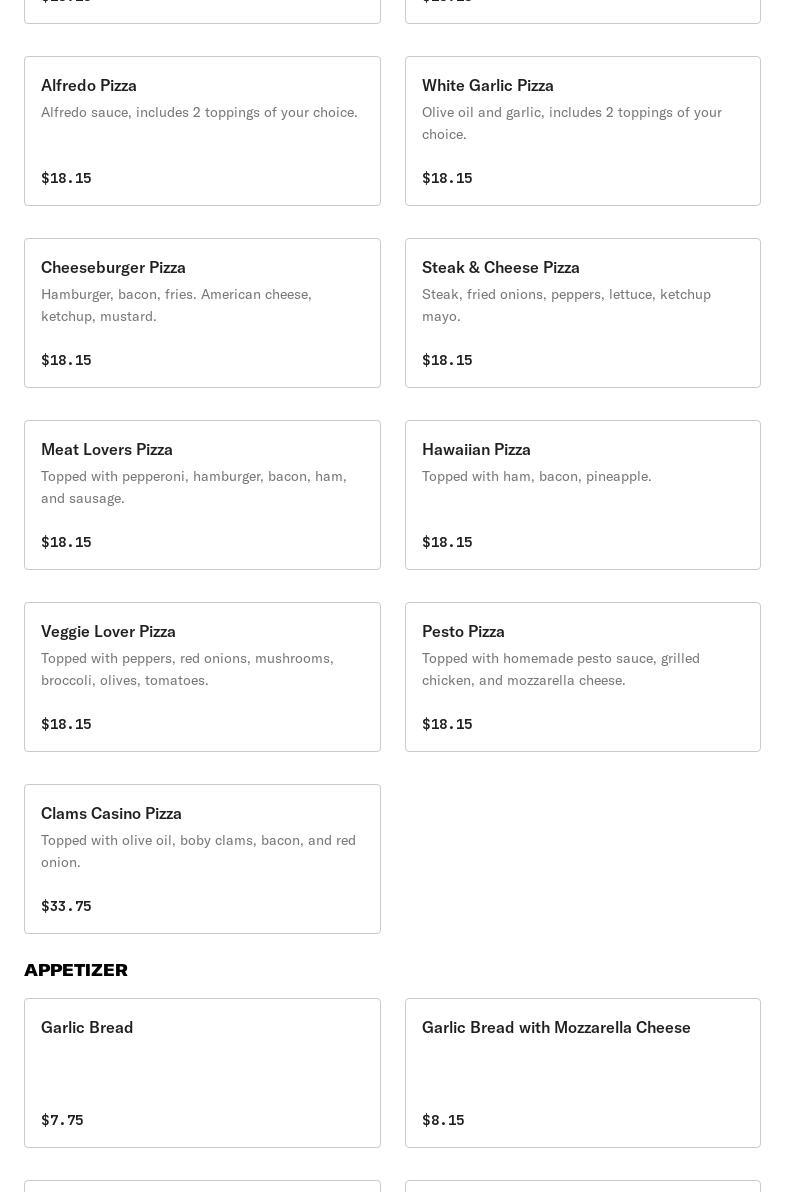Screen dimensions: 785x1192
Task: Select the White Garlic Pizza card
Action: (582, 131)
